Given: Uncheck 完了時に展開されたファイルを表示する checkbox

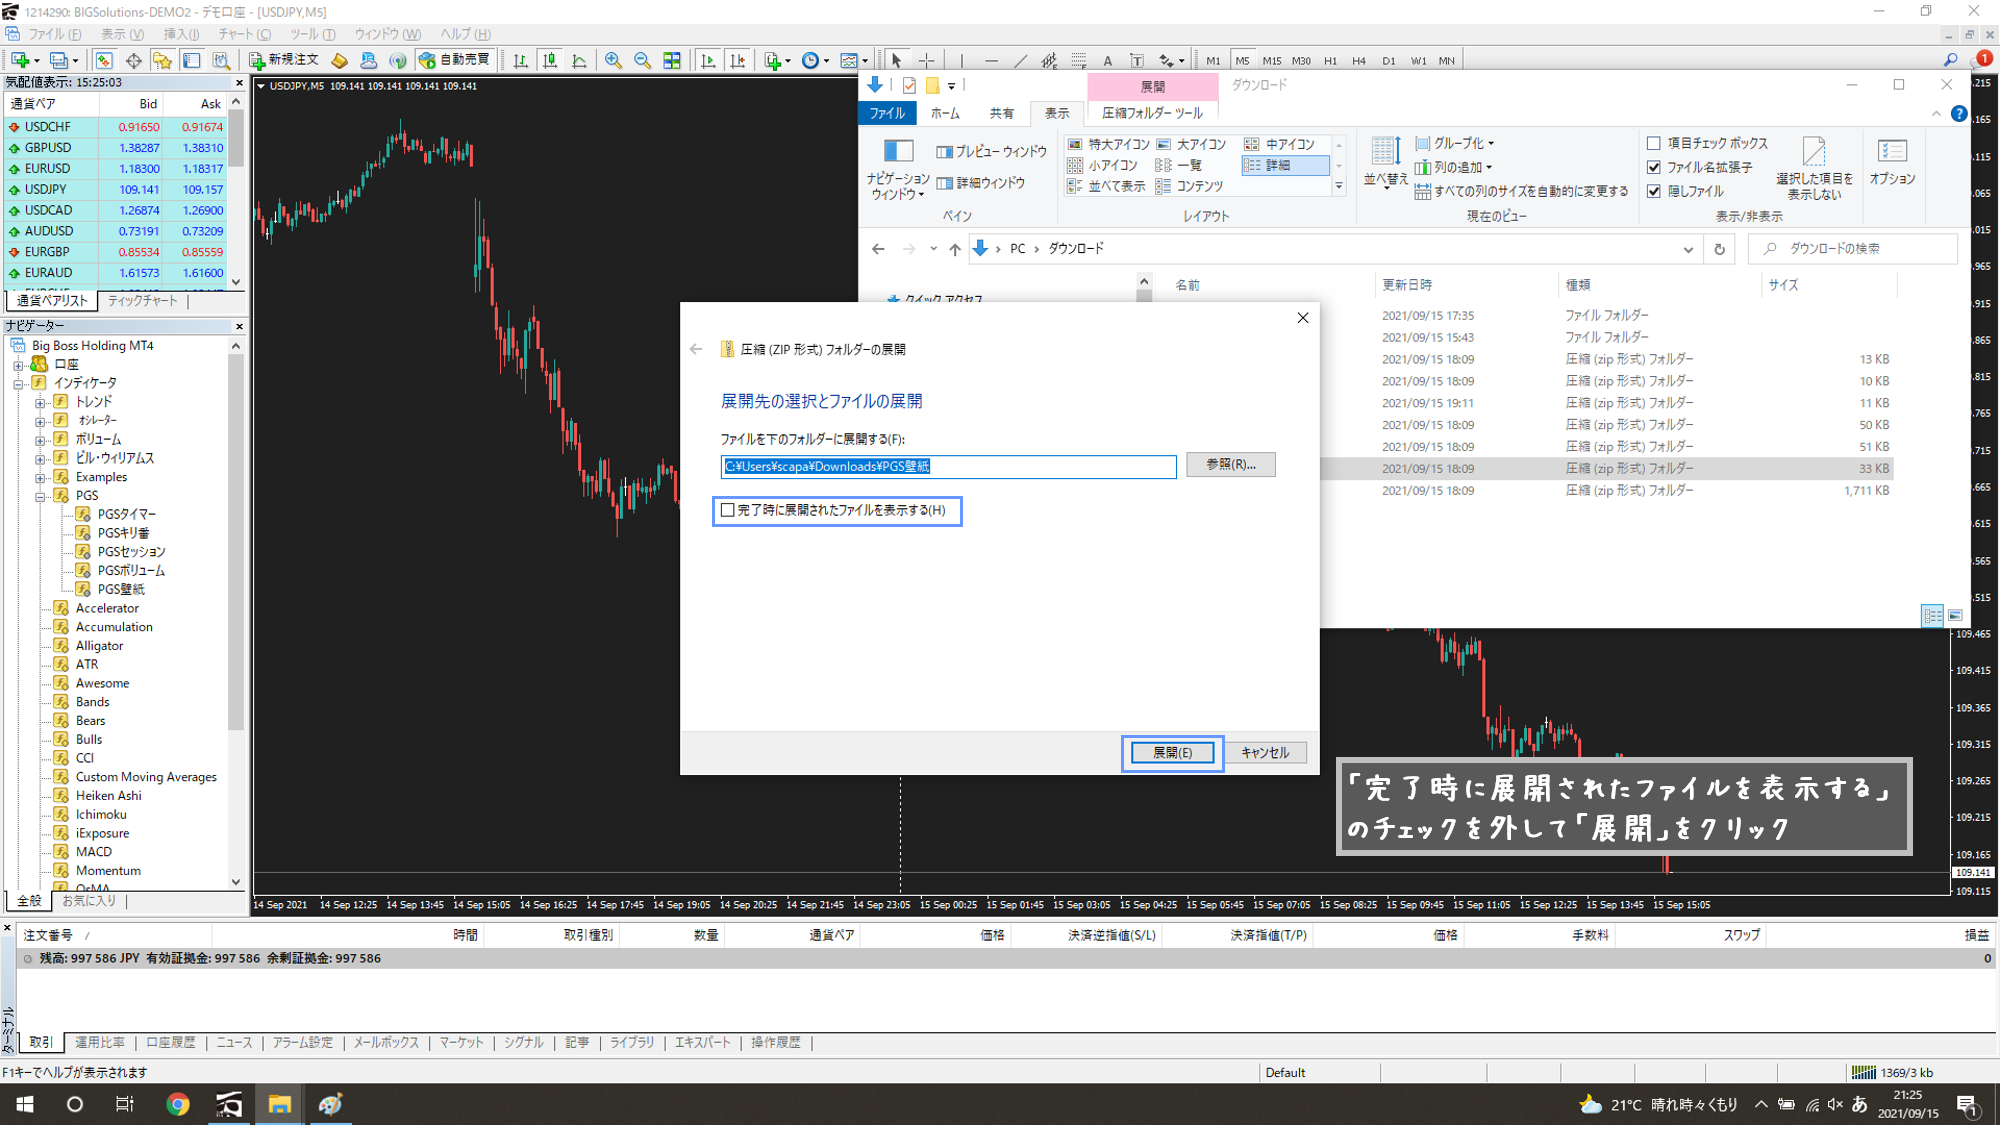Looking at the screenshot, I should point(728,510).
